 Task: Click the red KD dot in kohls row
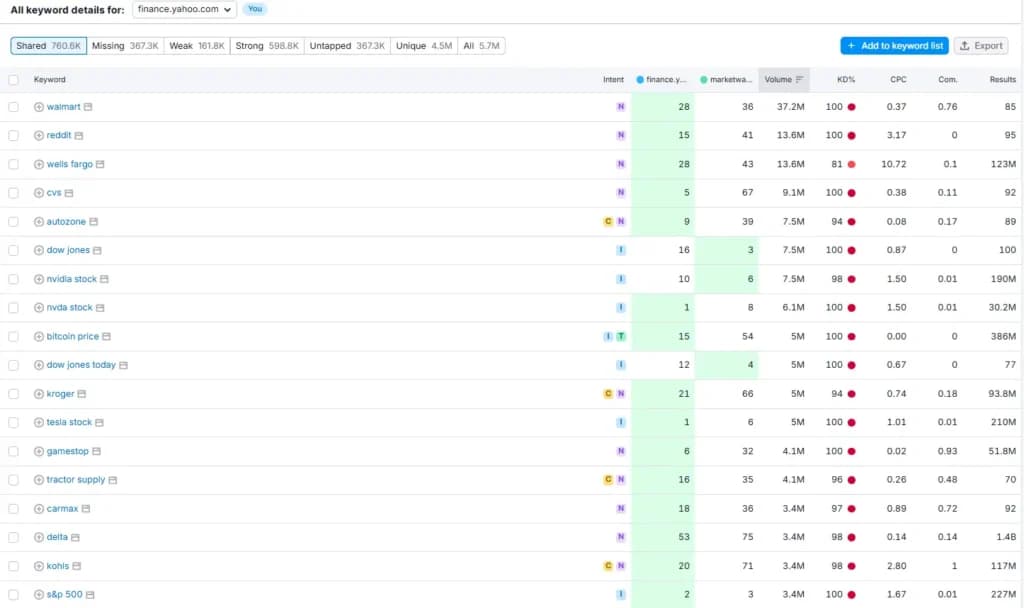[x=852, y=566]
